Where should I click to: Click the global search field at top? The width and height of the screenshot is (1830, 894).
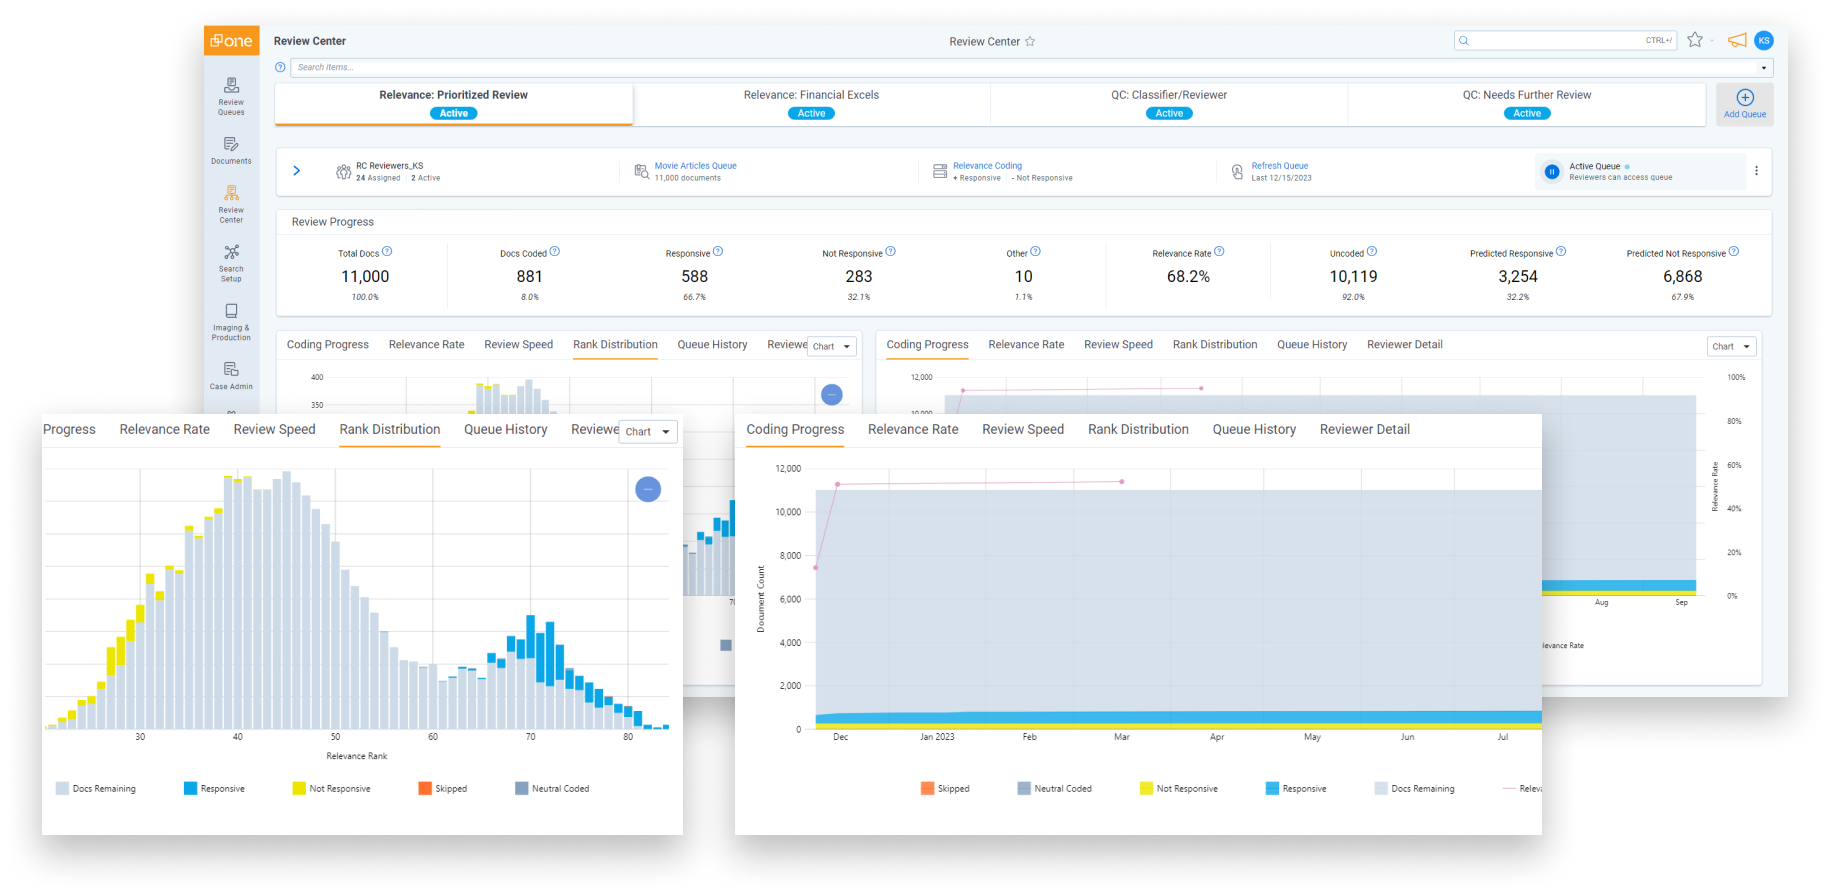pos(1565,40)
